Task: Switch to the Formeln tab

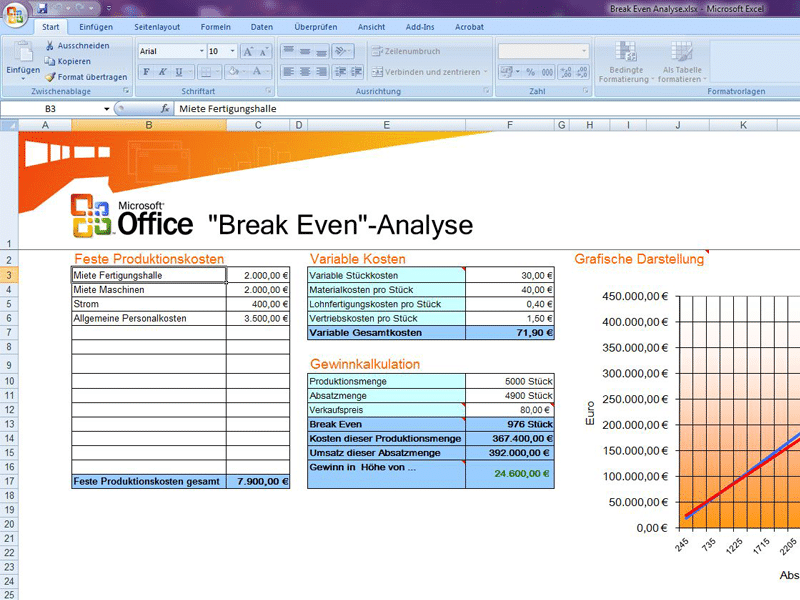Action: tap(215, 27)
